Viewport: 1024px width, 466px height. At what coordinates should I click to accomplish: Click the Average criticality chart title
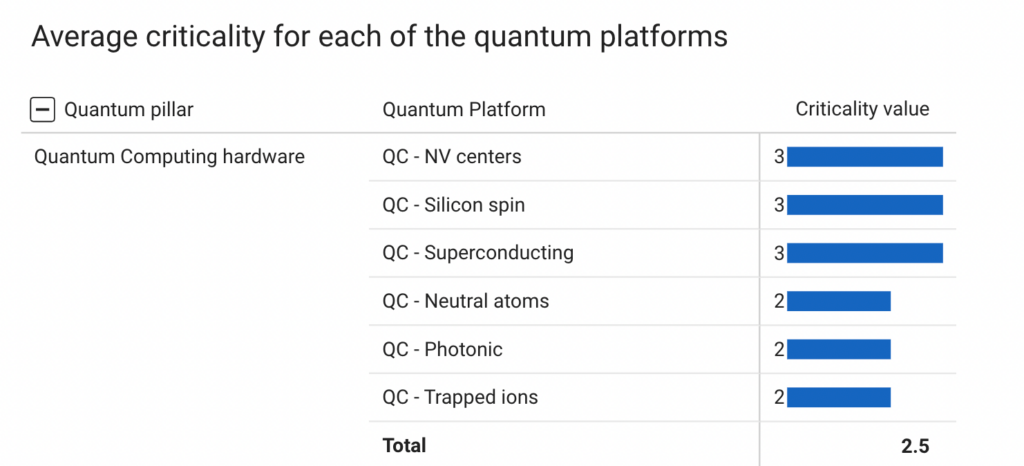379,37
